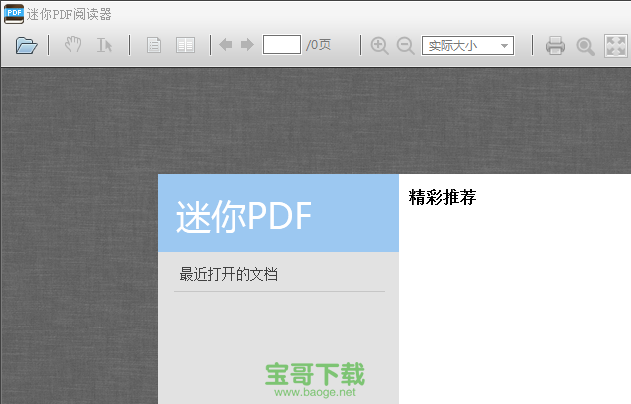This screenshot has width=631, height=404.
Task: Select the hand pan tool
Action: point(73,45)
